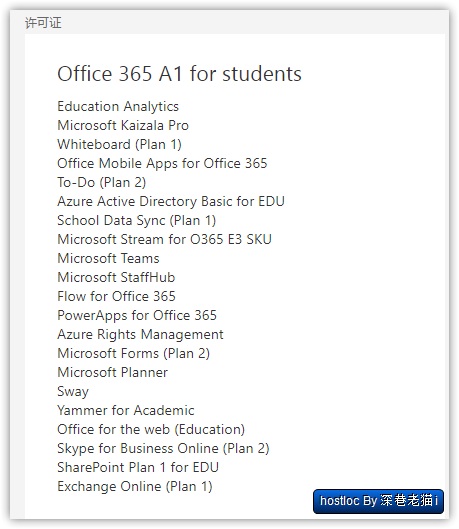
Task: Select the Microsoft Planner entry
Action: pos(112,372)
